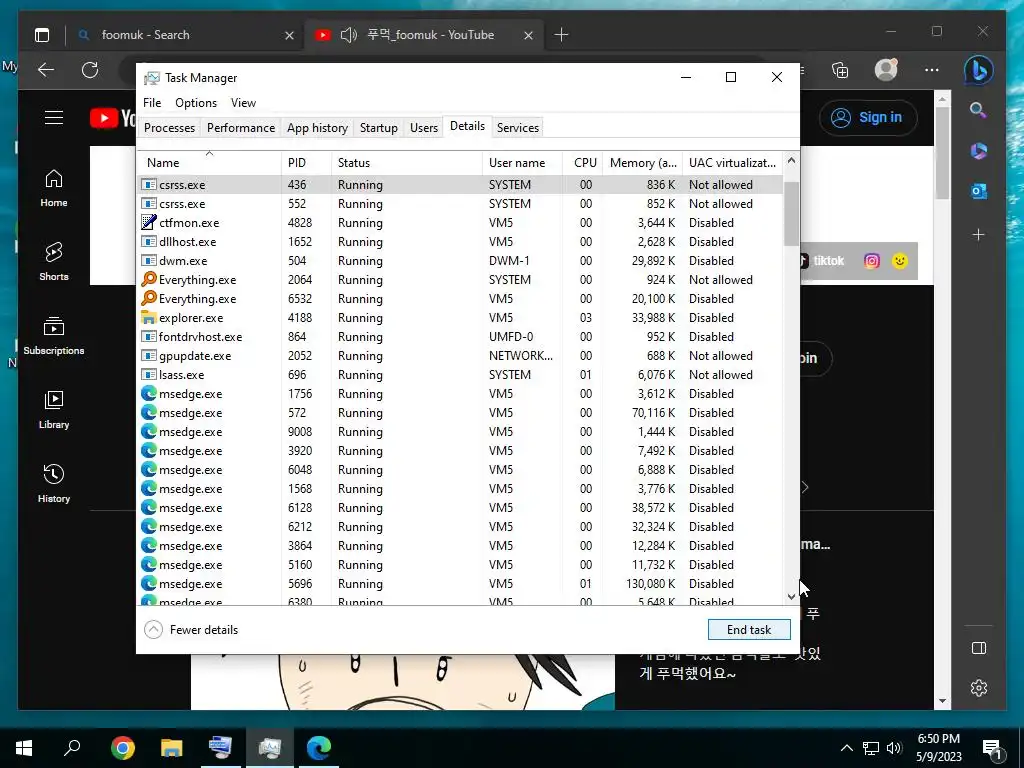Open YouTube Home in the sidebar
This screenshot has height=768, width=1024.
[x=54, y=188]
